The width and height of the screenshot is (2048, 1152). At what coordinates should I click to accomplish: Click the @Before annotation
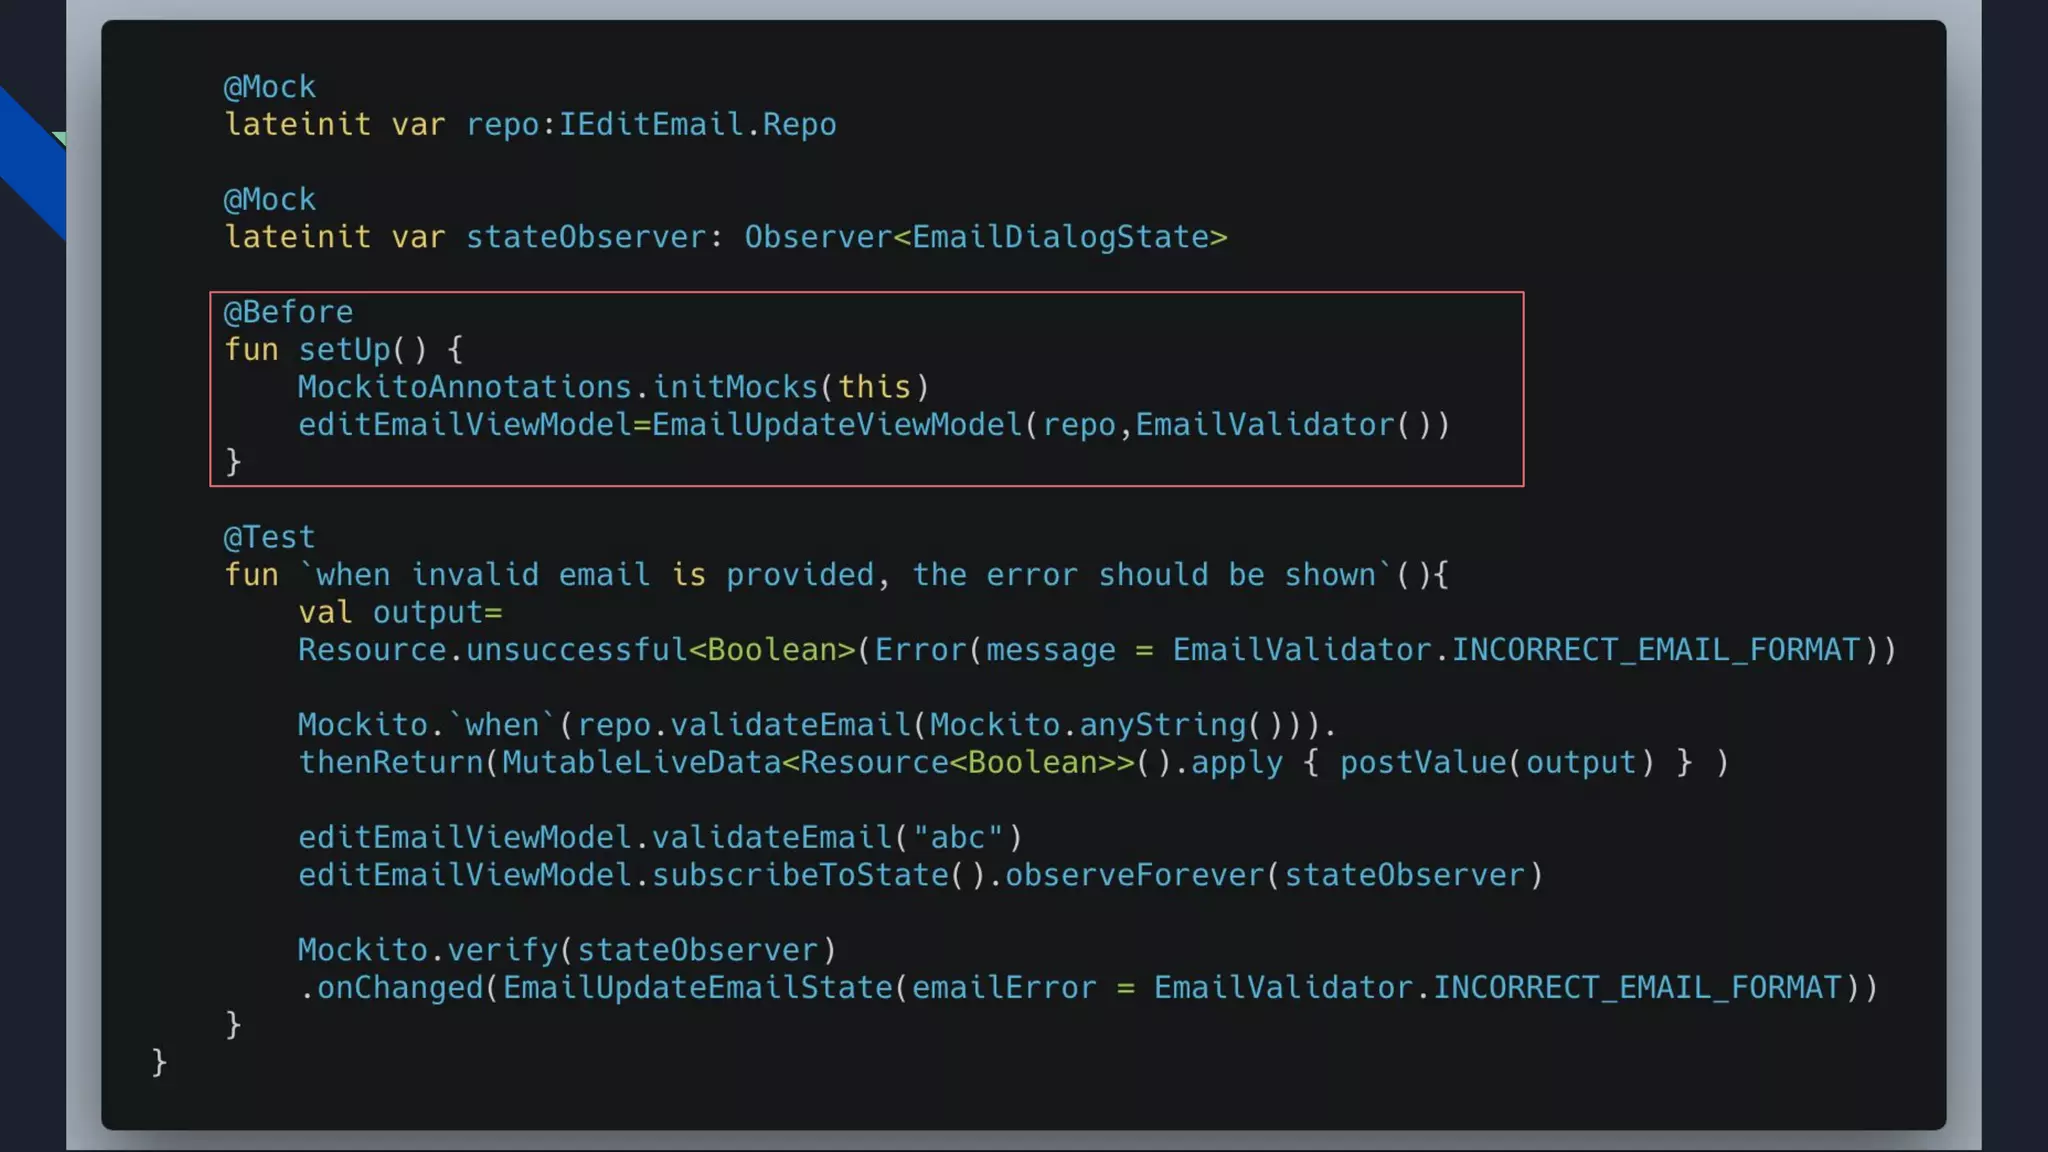pyautogui.click(x=288, y=312)
